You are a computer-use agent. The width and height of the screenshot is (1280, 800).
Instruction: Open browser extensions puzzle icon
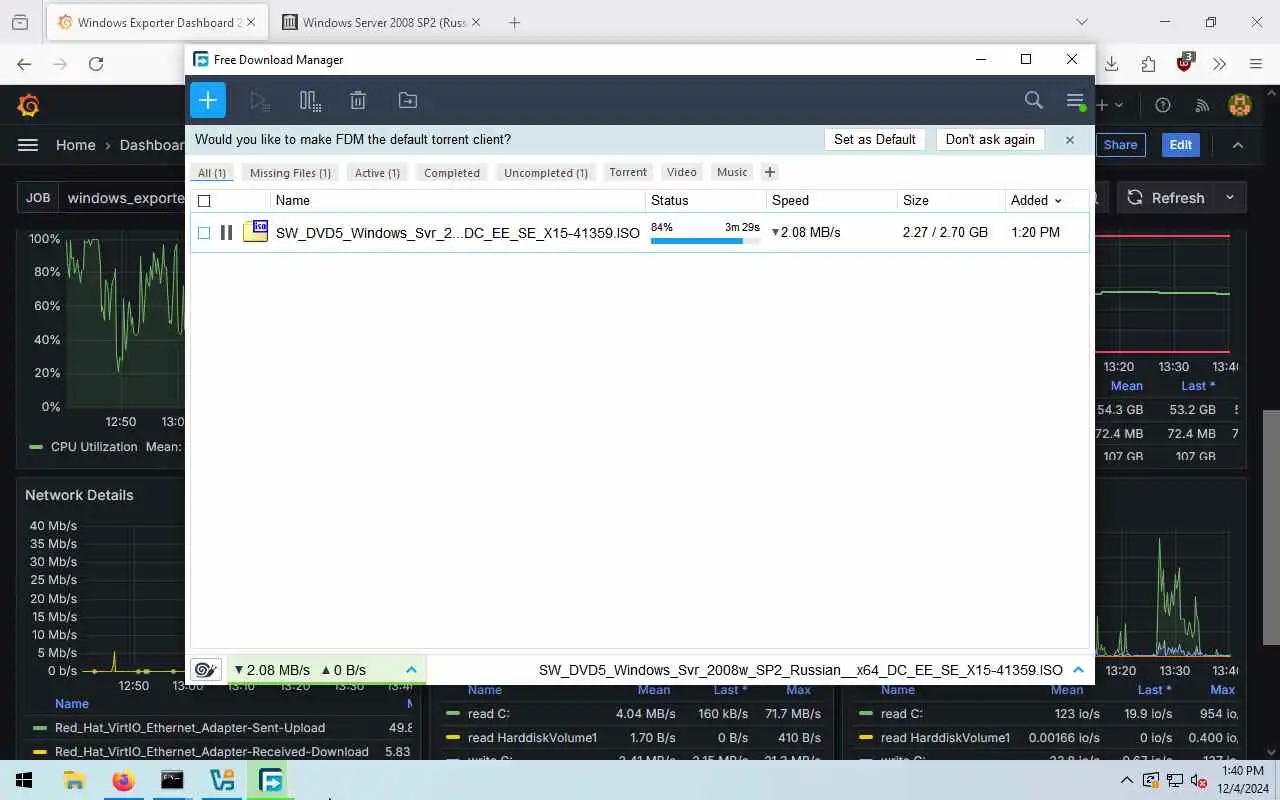click(1148, 64)
